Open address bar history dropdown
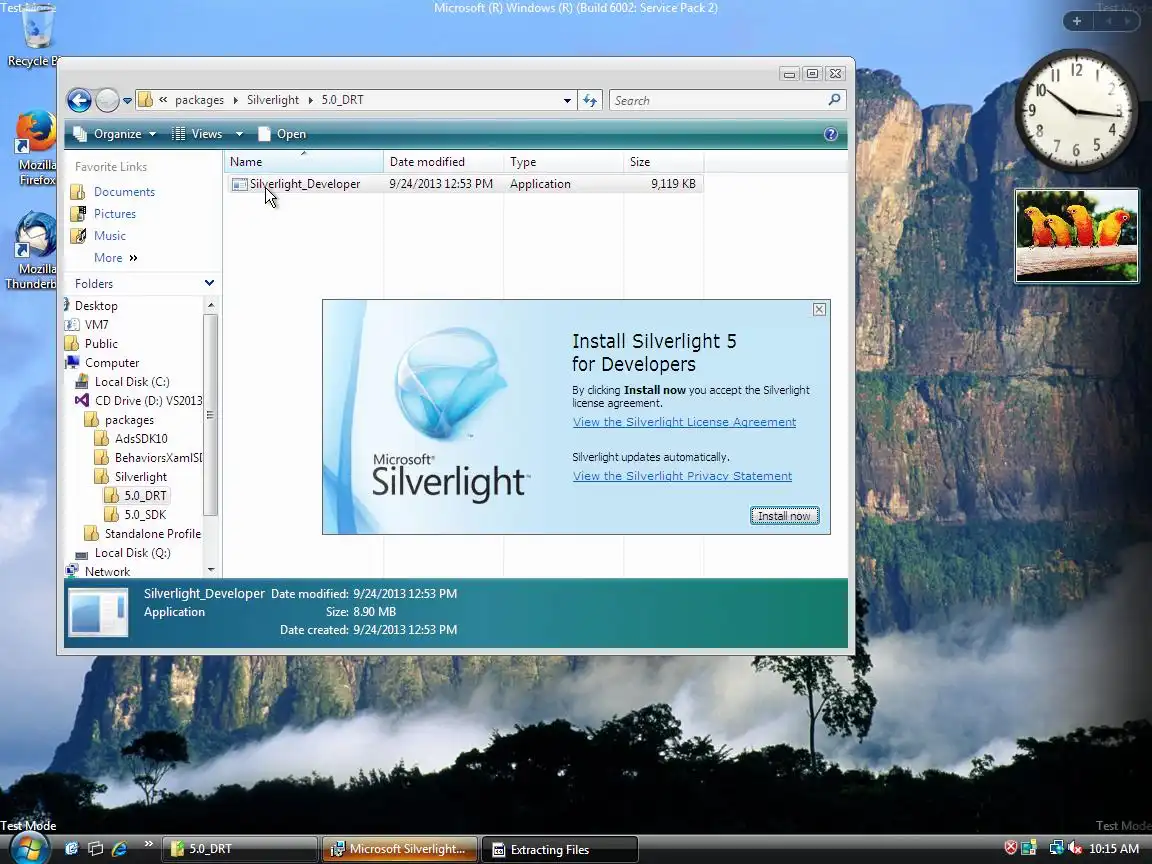This screenshot has height=864, width=1152. tap(567, 101)
